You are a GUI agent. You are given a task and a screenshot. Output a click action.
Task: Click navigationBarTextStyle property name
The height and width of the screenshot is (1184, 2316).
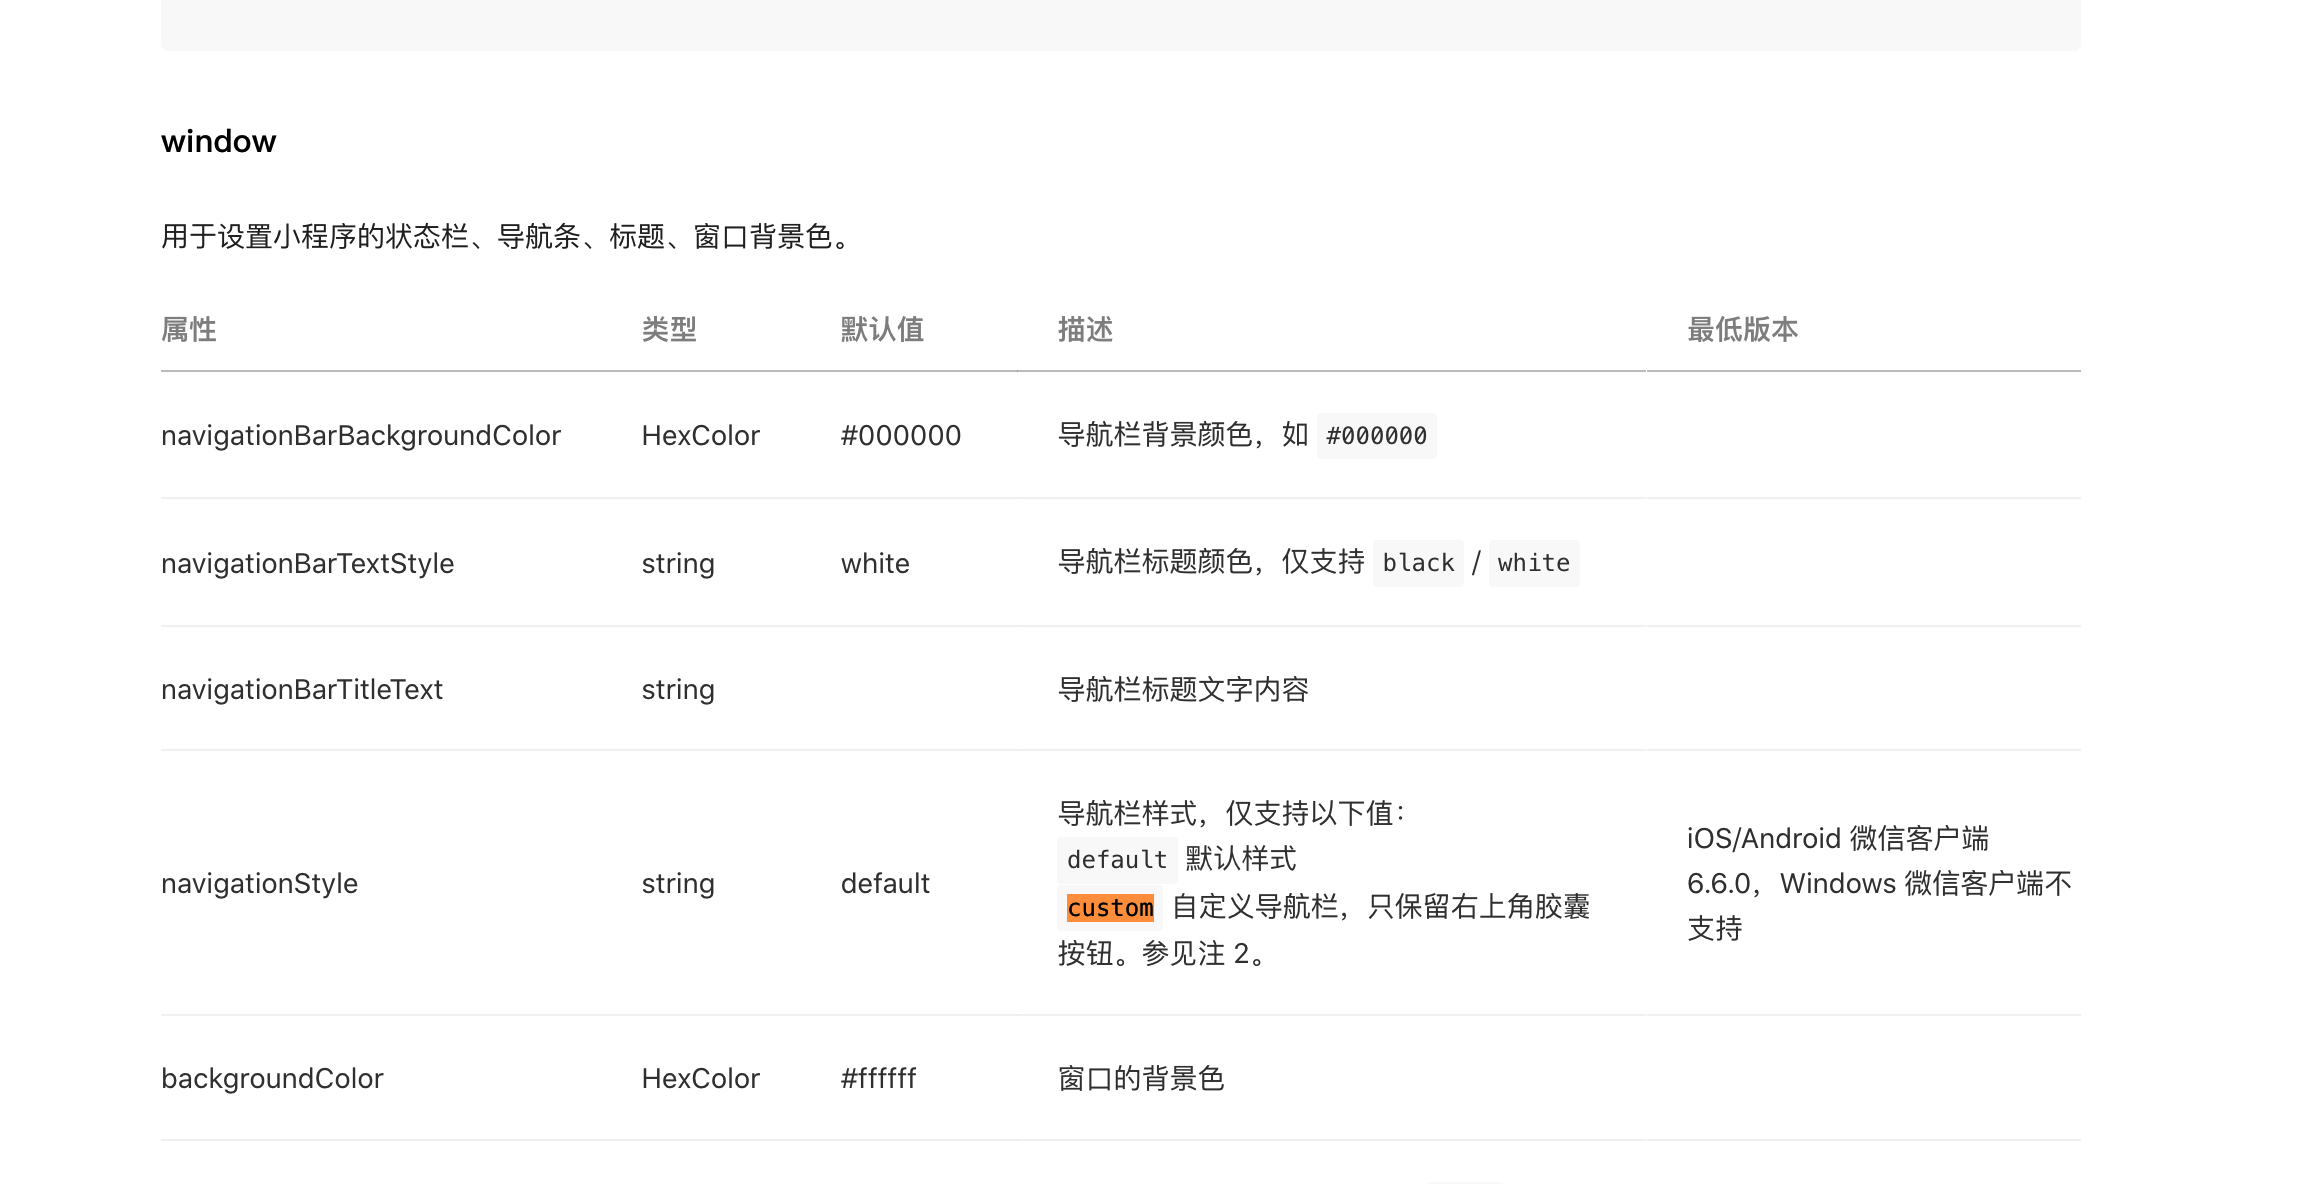pyautogui.click(x=307, y=564)
